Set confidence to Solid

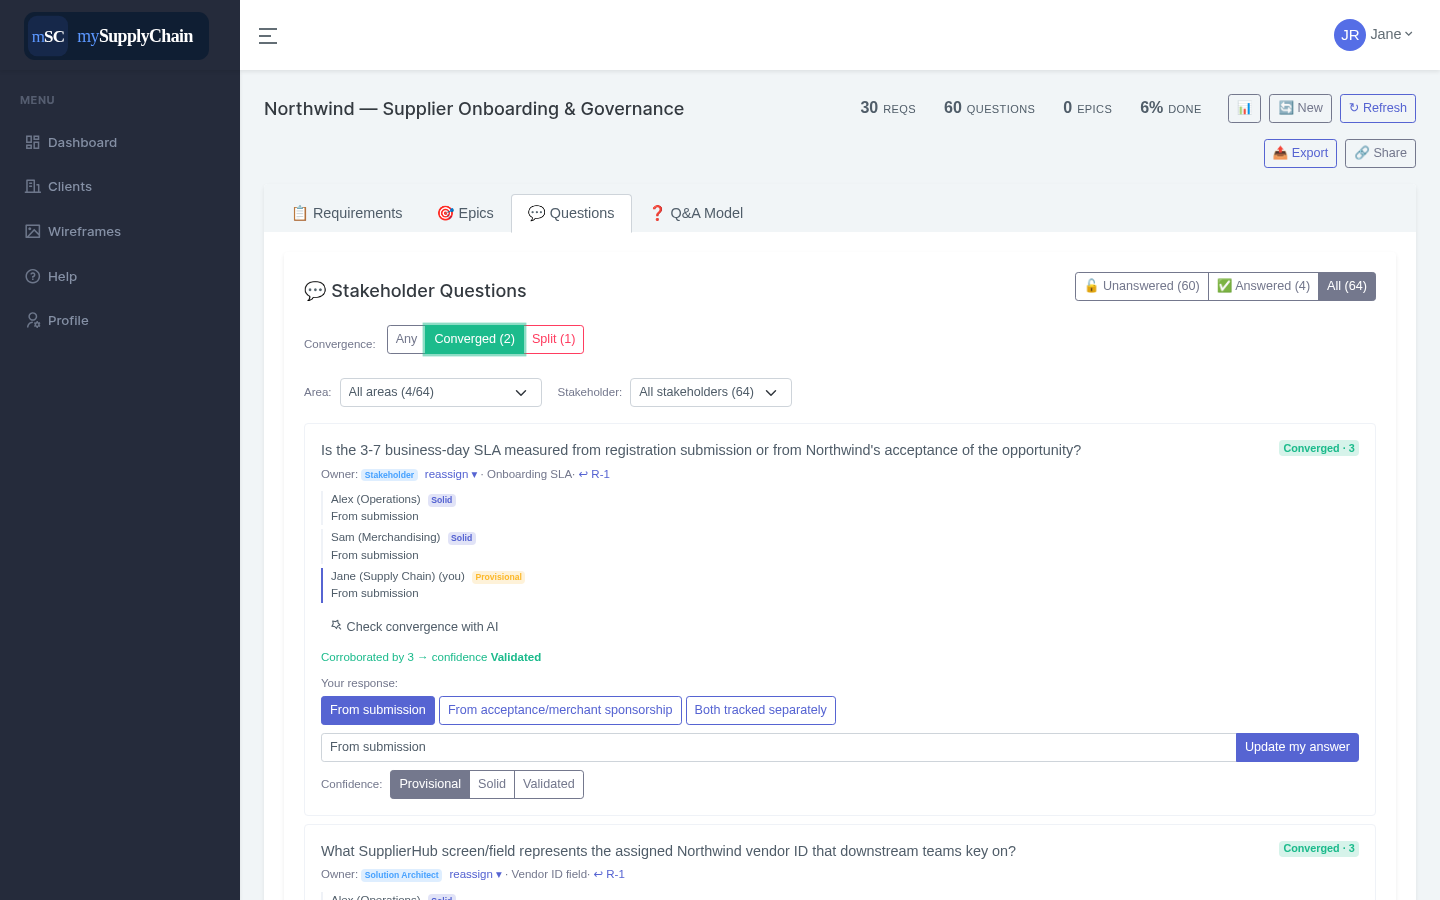pyautogui.click(x=492, y=784)
